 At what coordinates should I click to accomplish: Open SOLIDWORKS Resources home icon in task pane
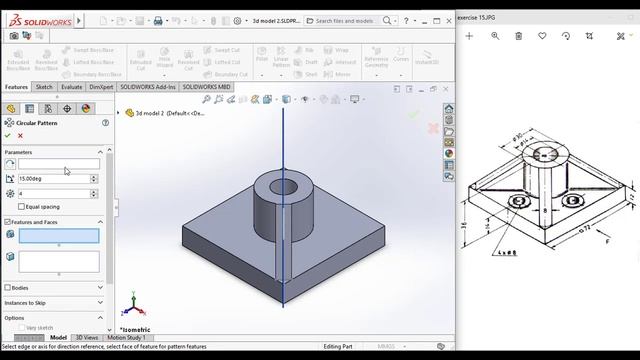449,109
